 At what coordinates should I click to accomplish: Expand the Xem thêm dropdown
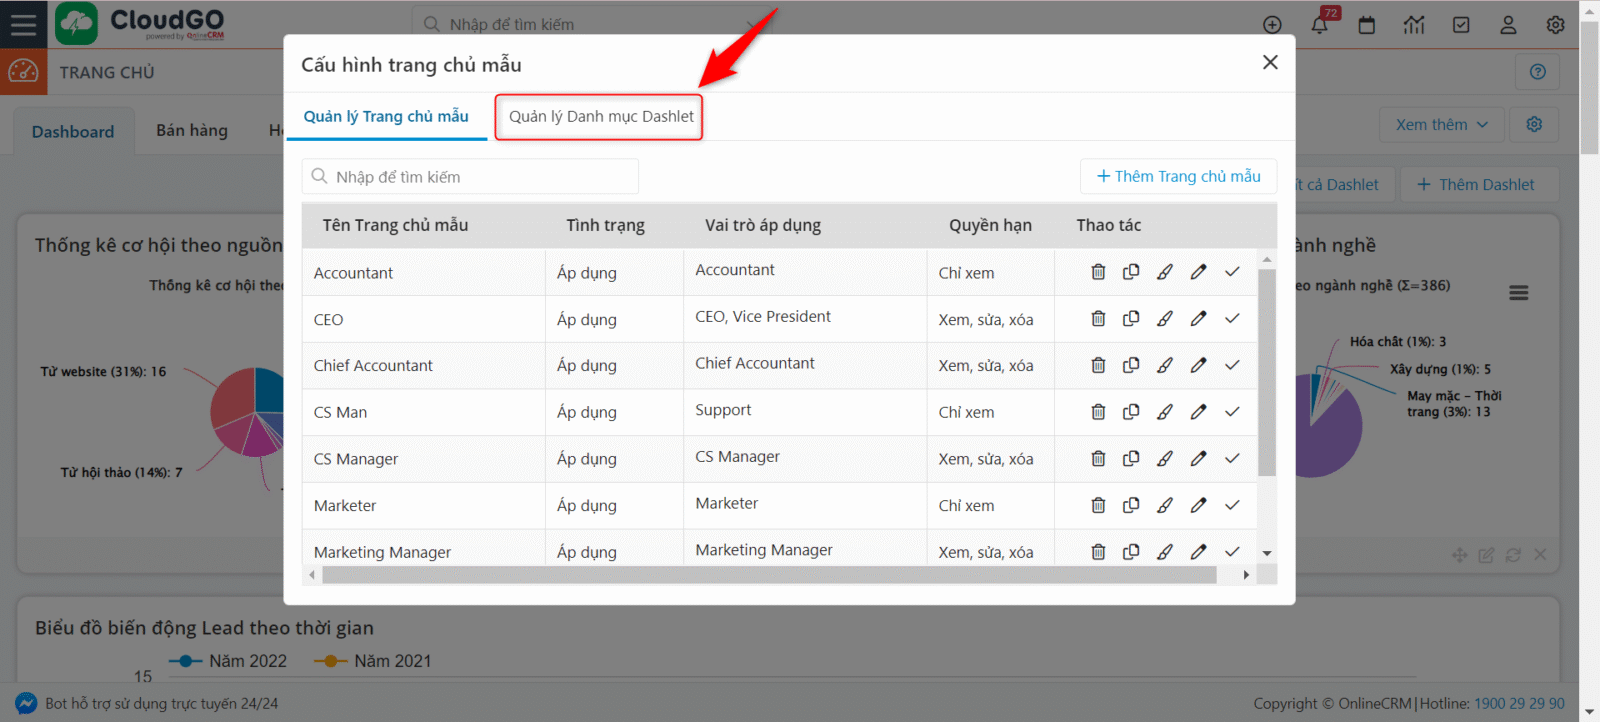pos(1441,124)
